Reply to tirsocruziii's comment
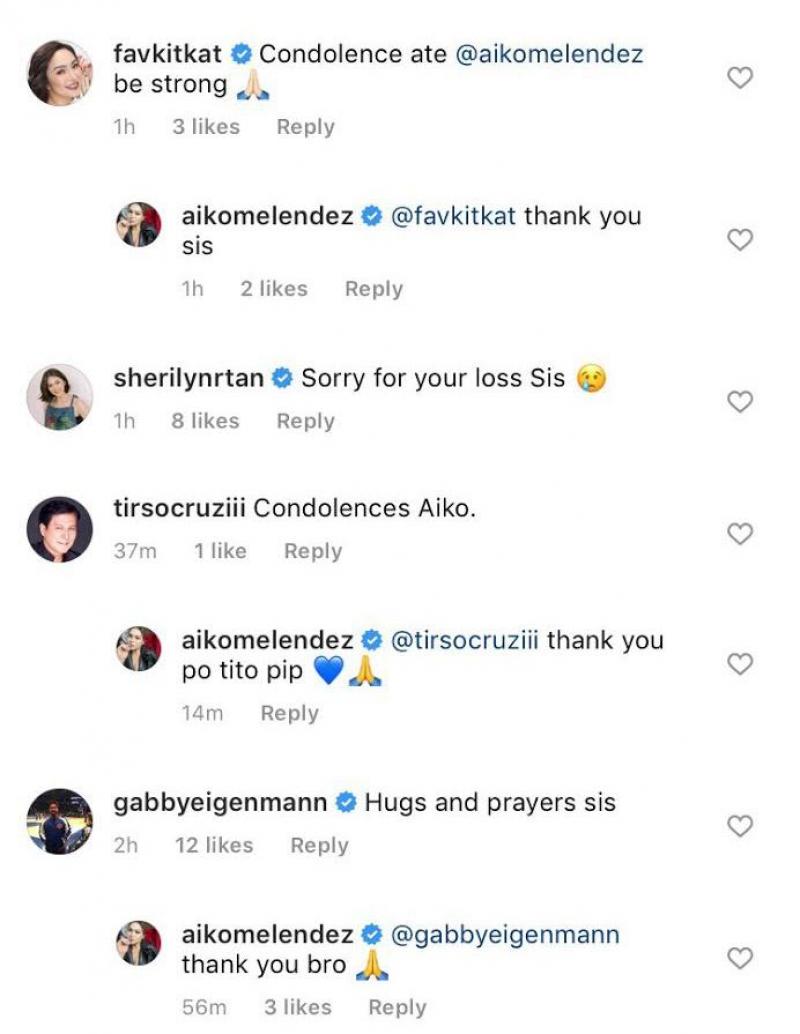This screenshot has height=1034, width=800. [x=313, y=551]
